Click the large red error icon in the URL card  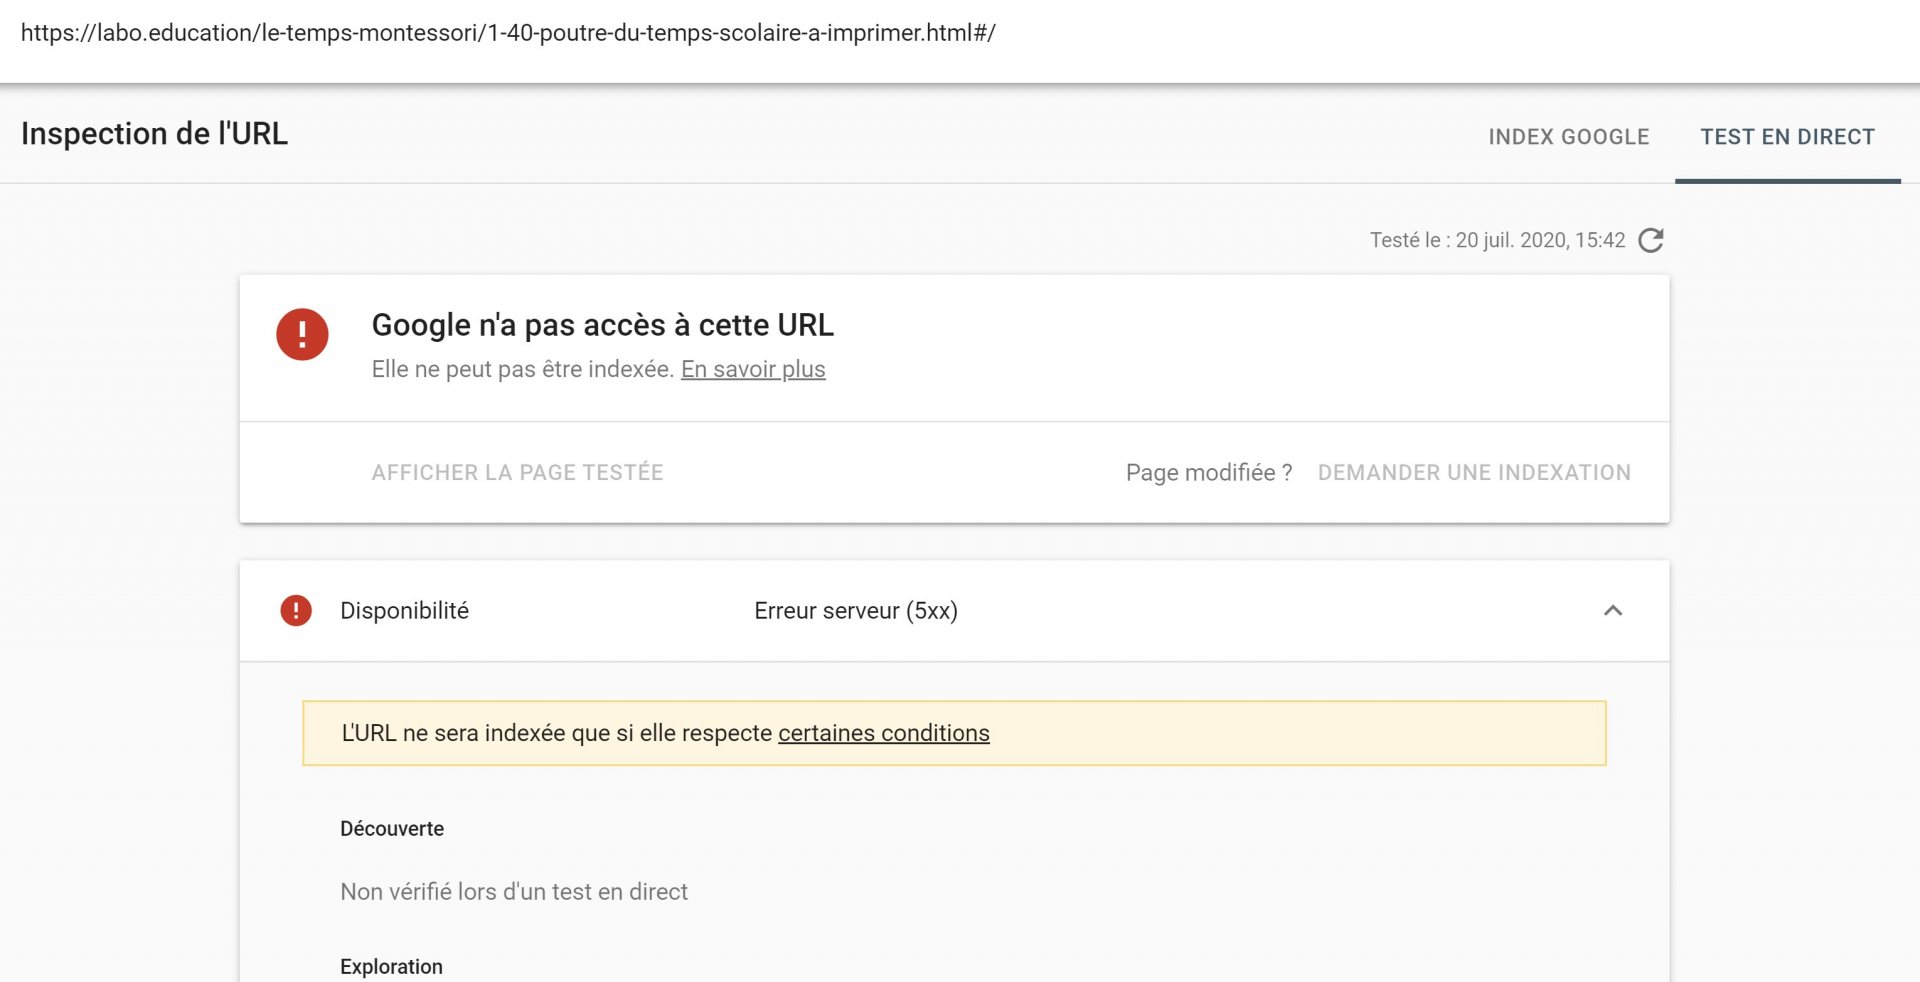pos(302,334)
